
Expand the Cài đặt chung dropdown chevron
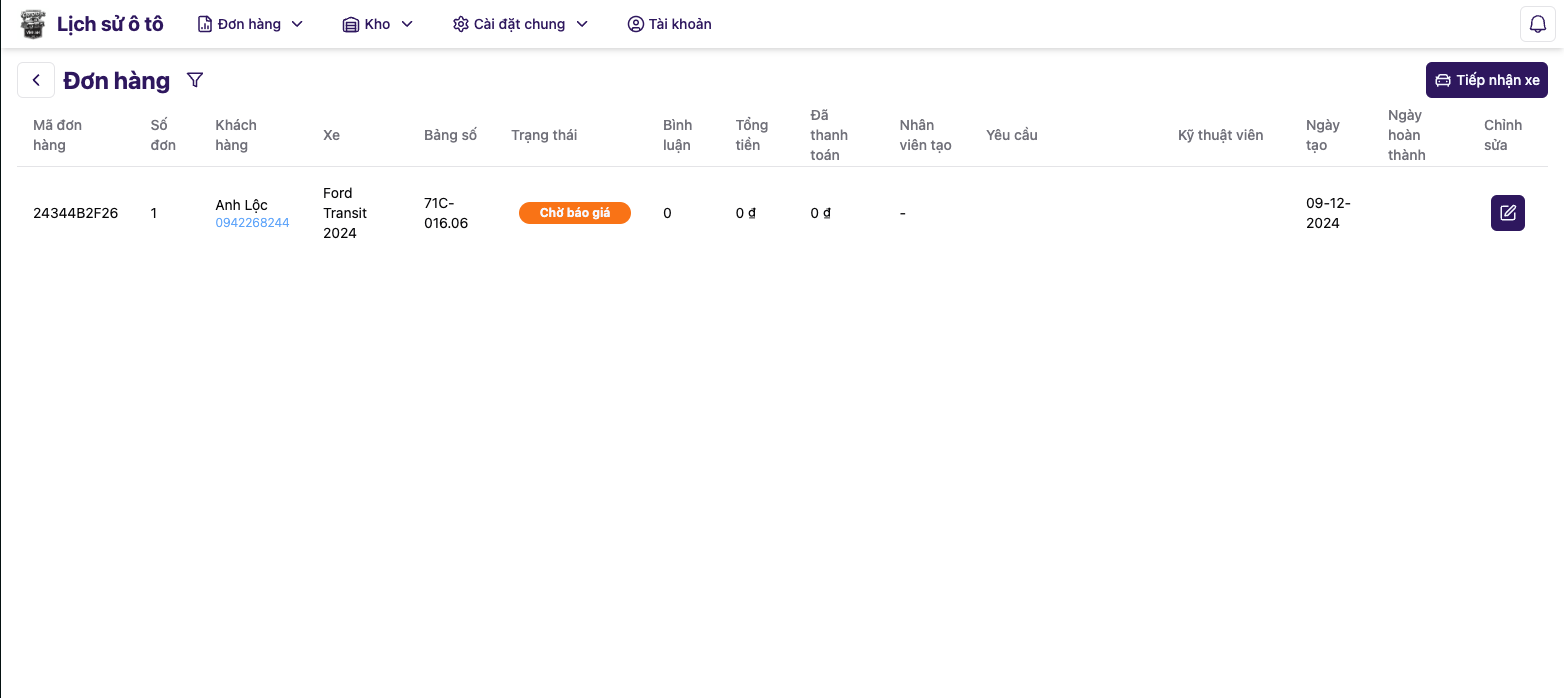582,24
